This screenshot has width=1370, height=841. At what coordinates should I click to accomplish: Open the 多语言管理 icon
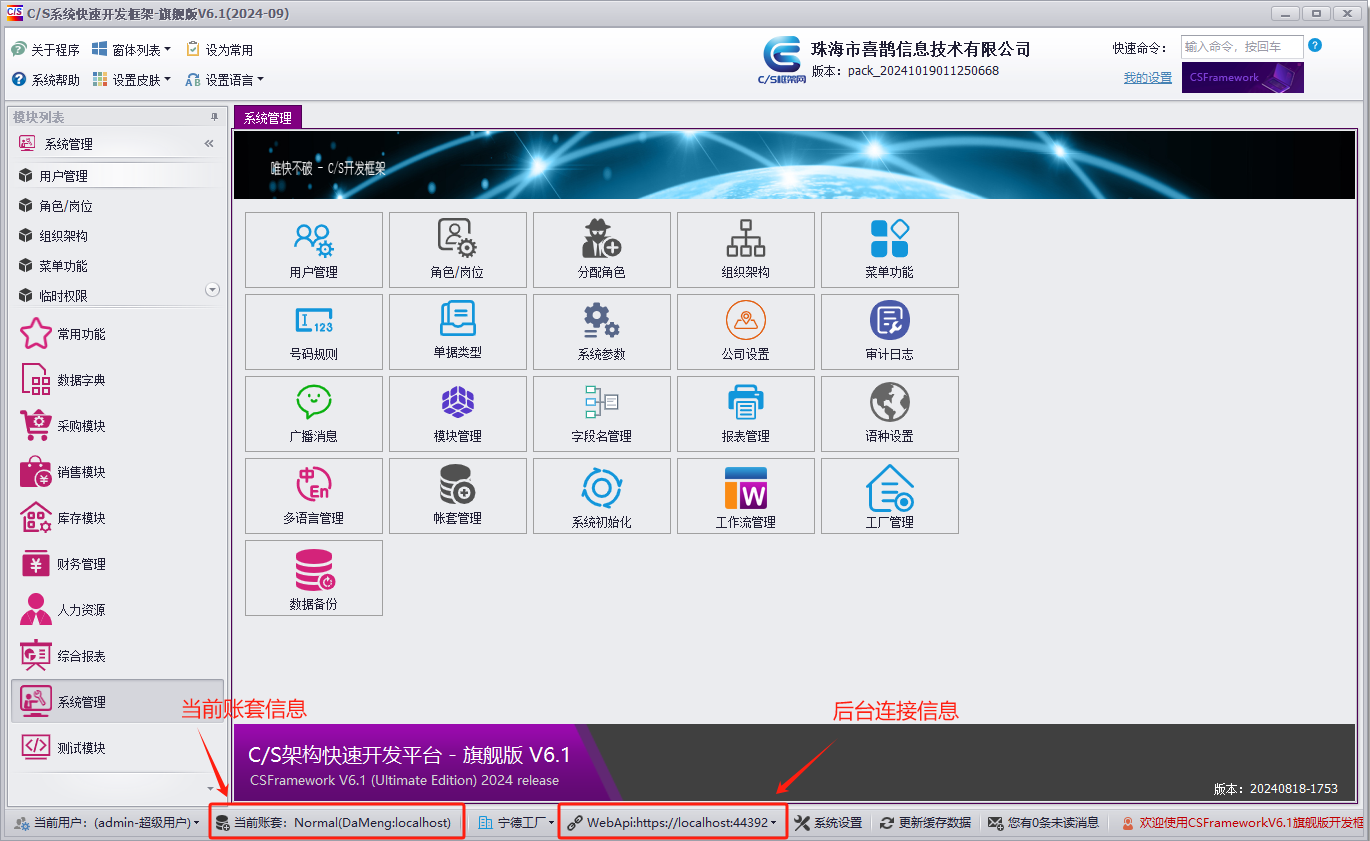(x=313, y=496)
